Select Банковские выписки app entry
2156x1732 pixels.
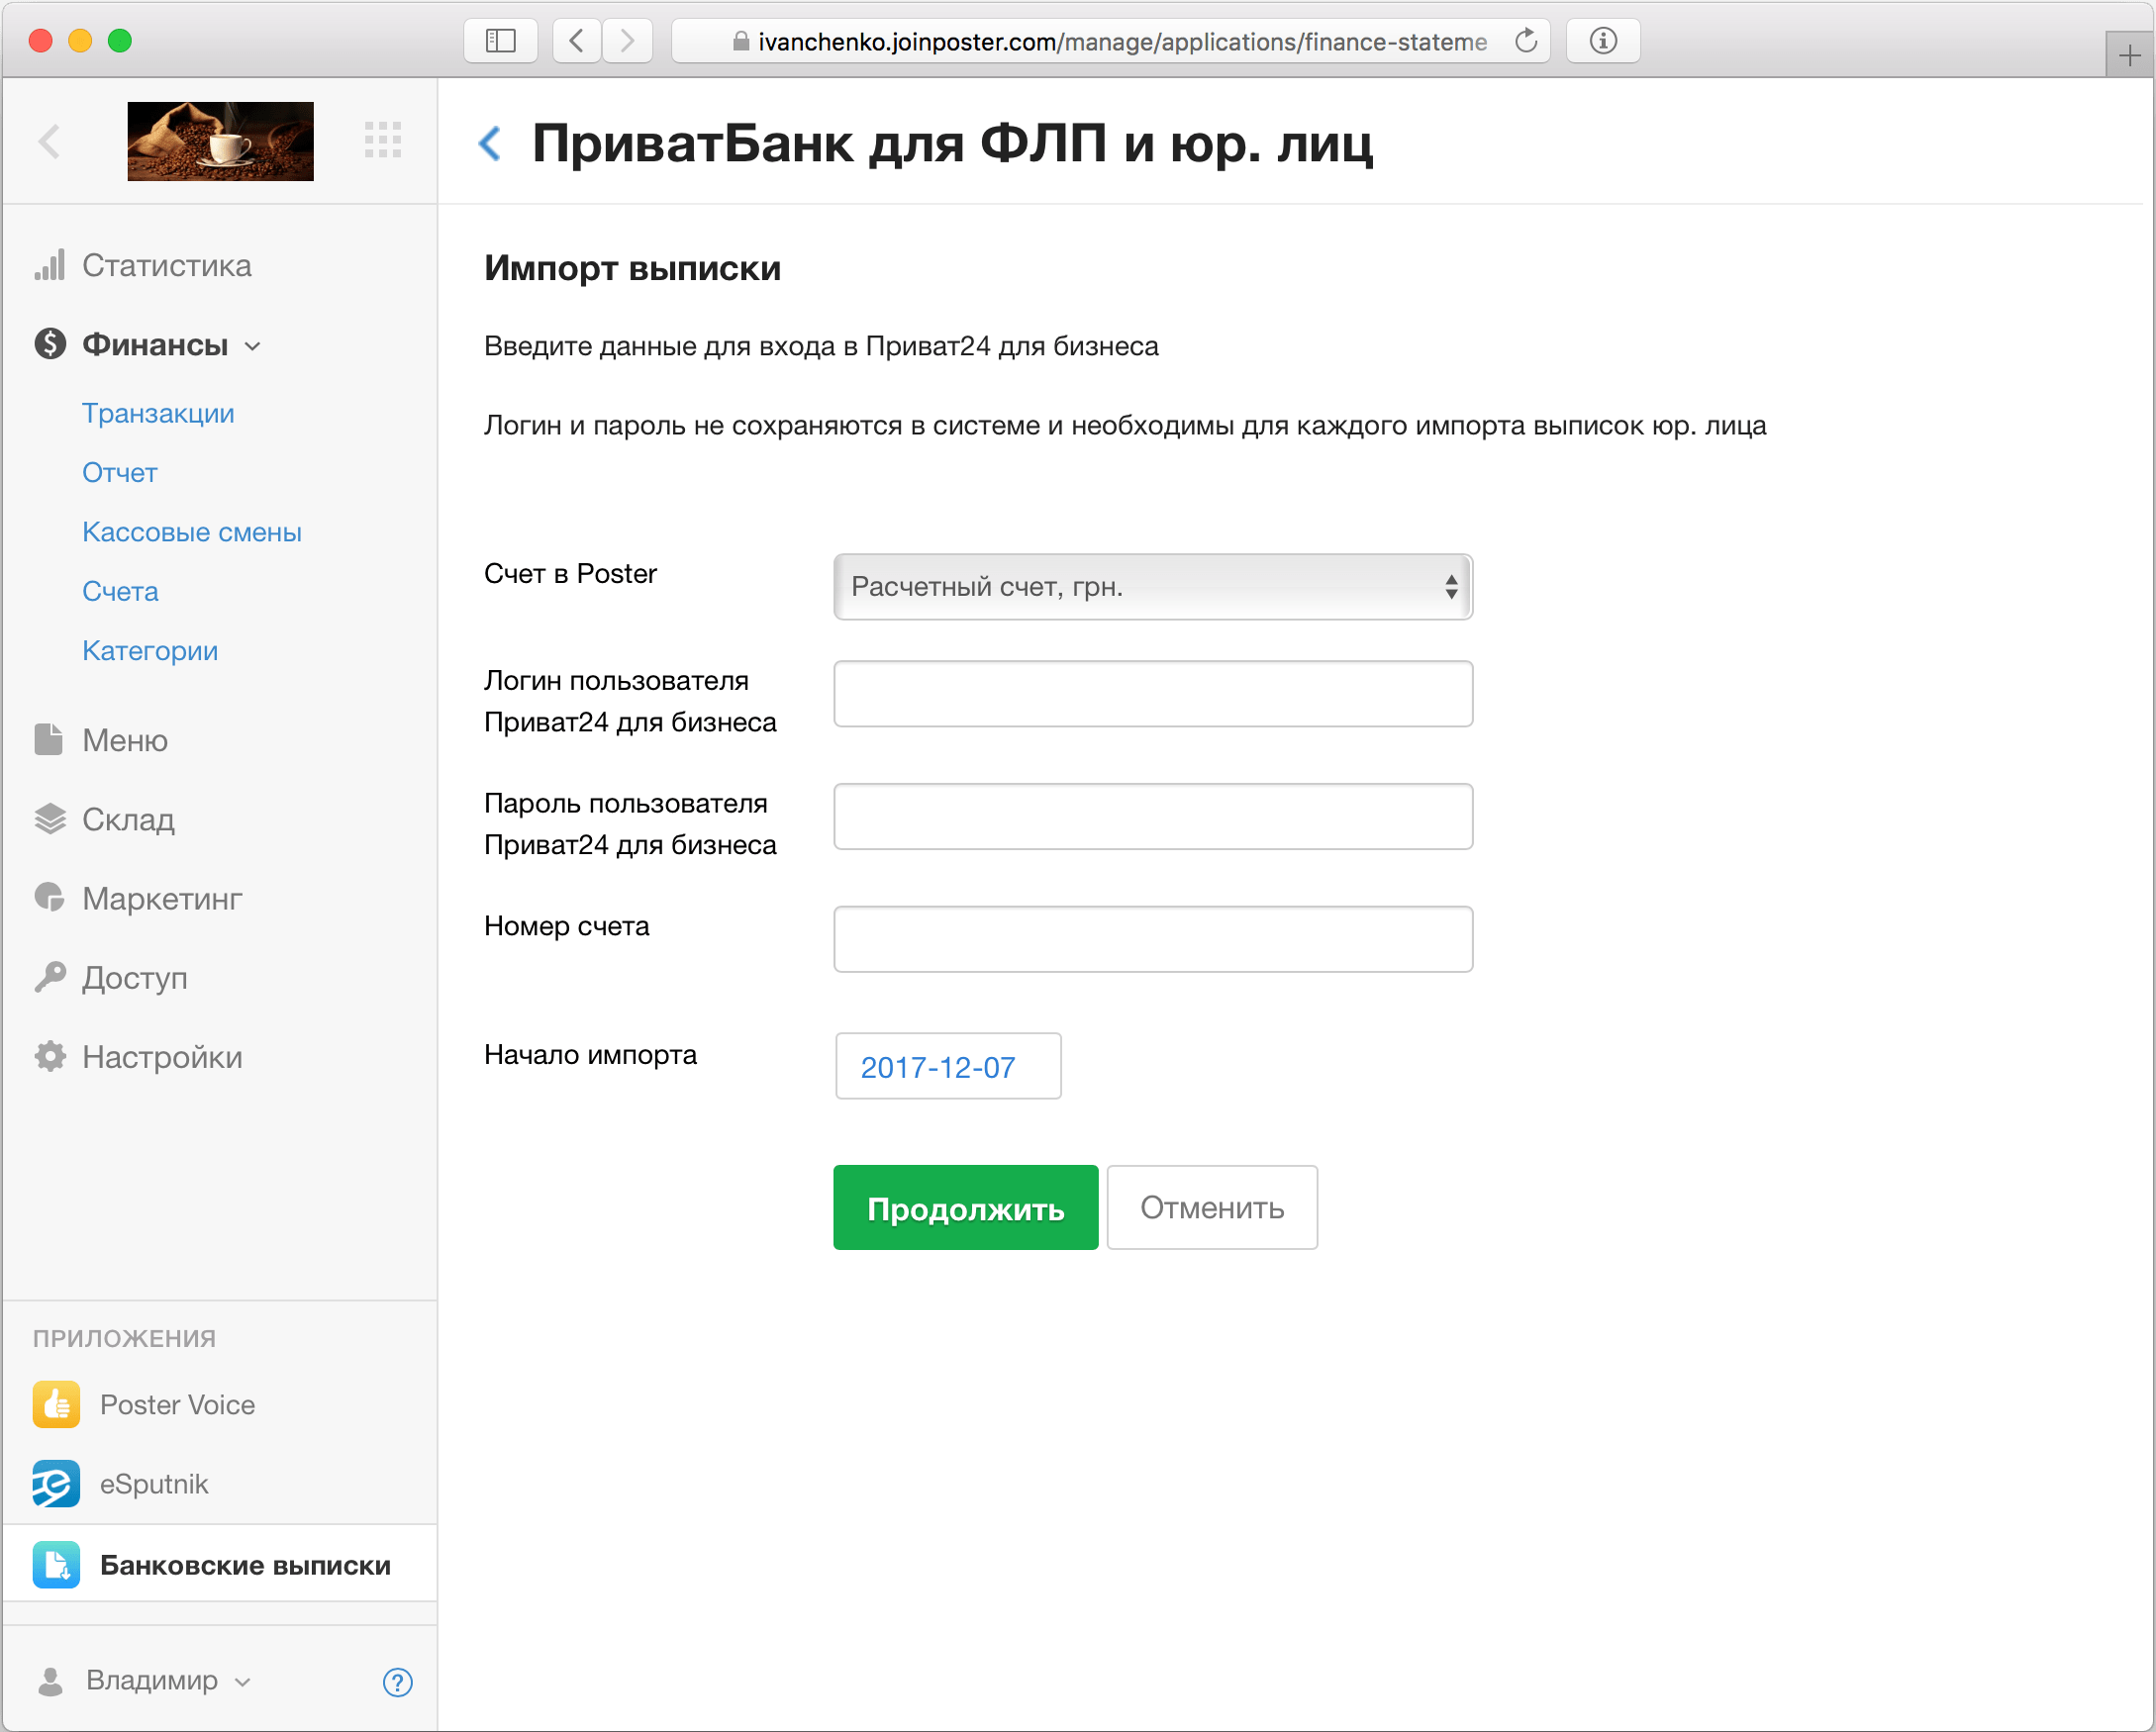point(220,1565)
